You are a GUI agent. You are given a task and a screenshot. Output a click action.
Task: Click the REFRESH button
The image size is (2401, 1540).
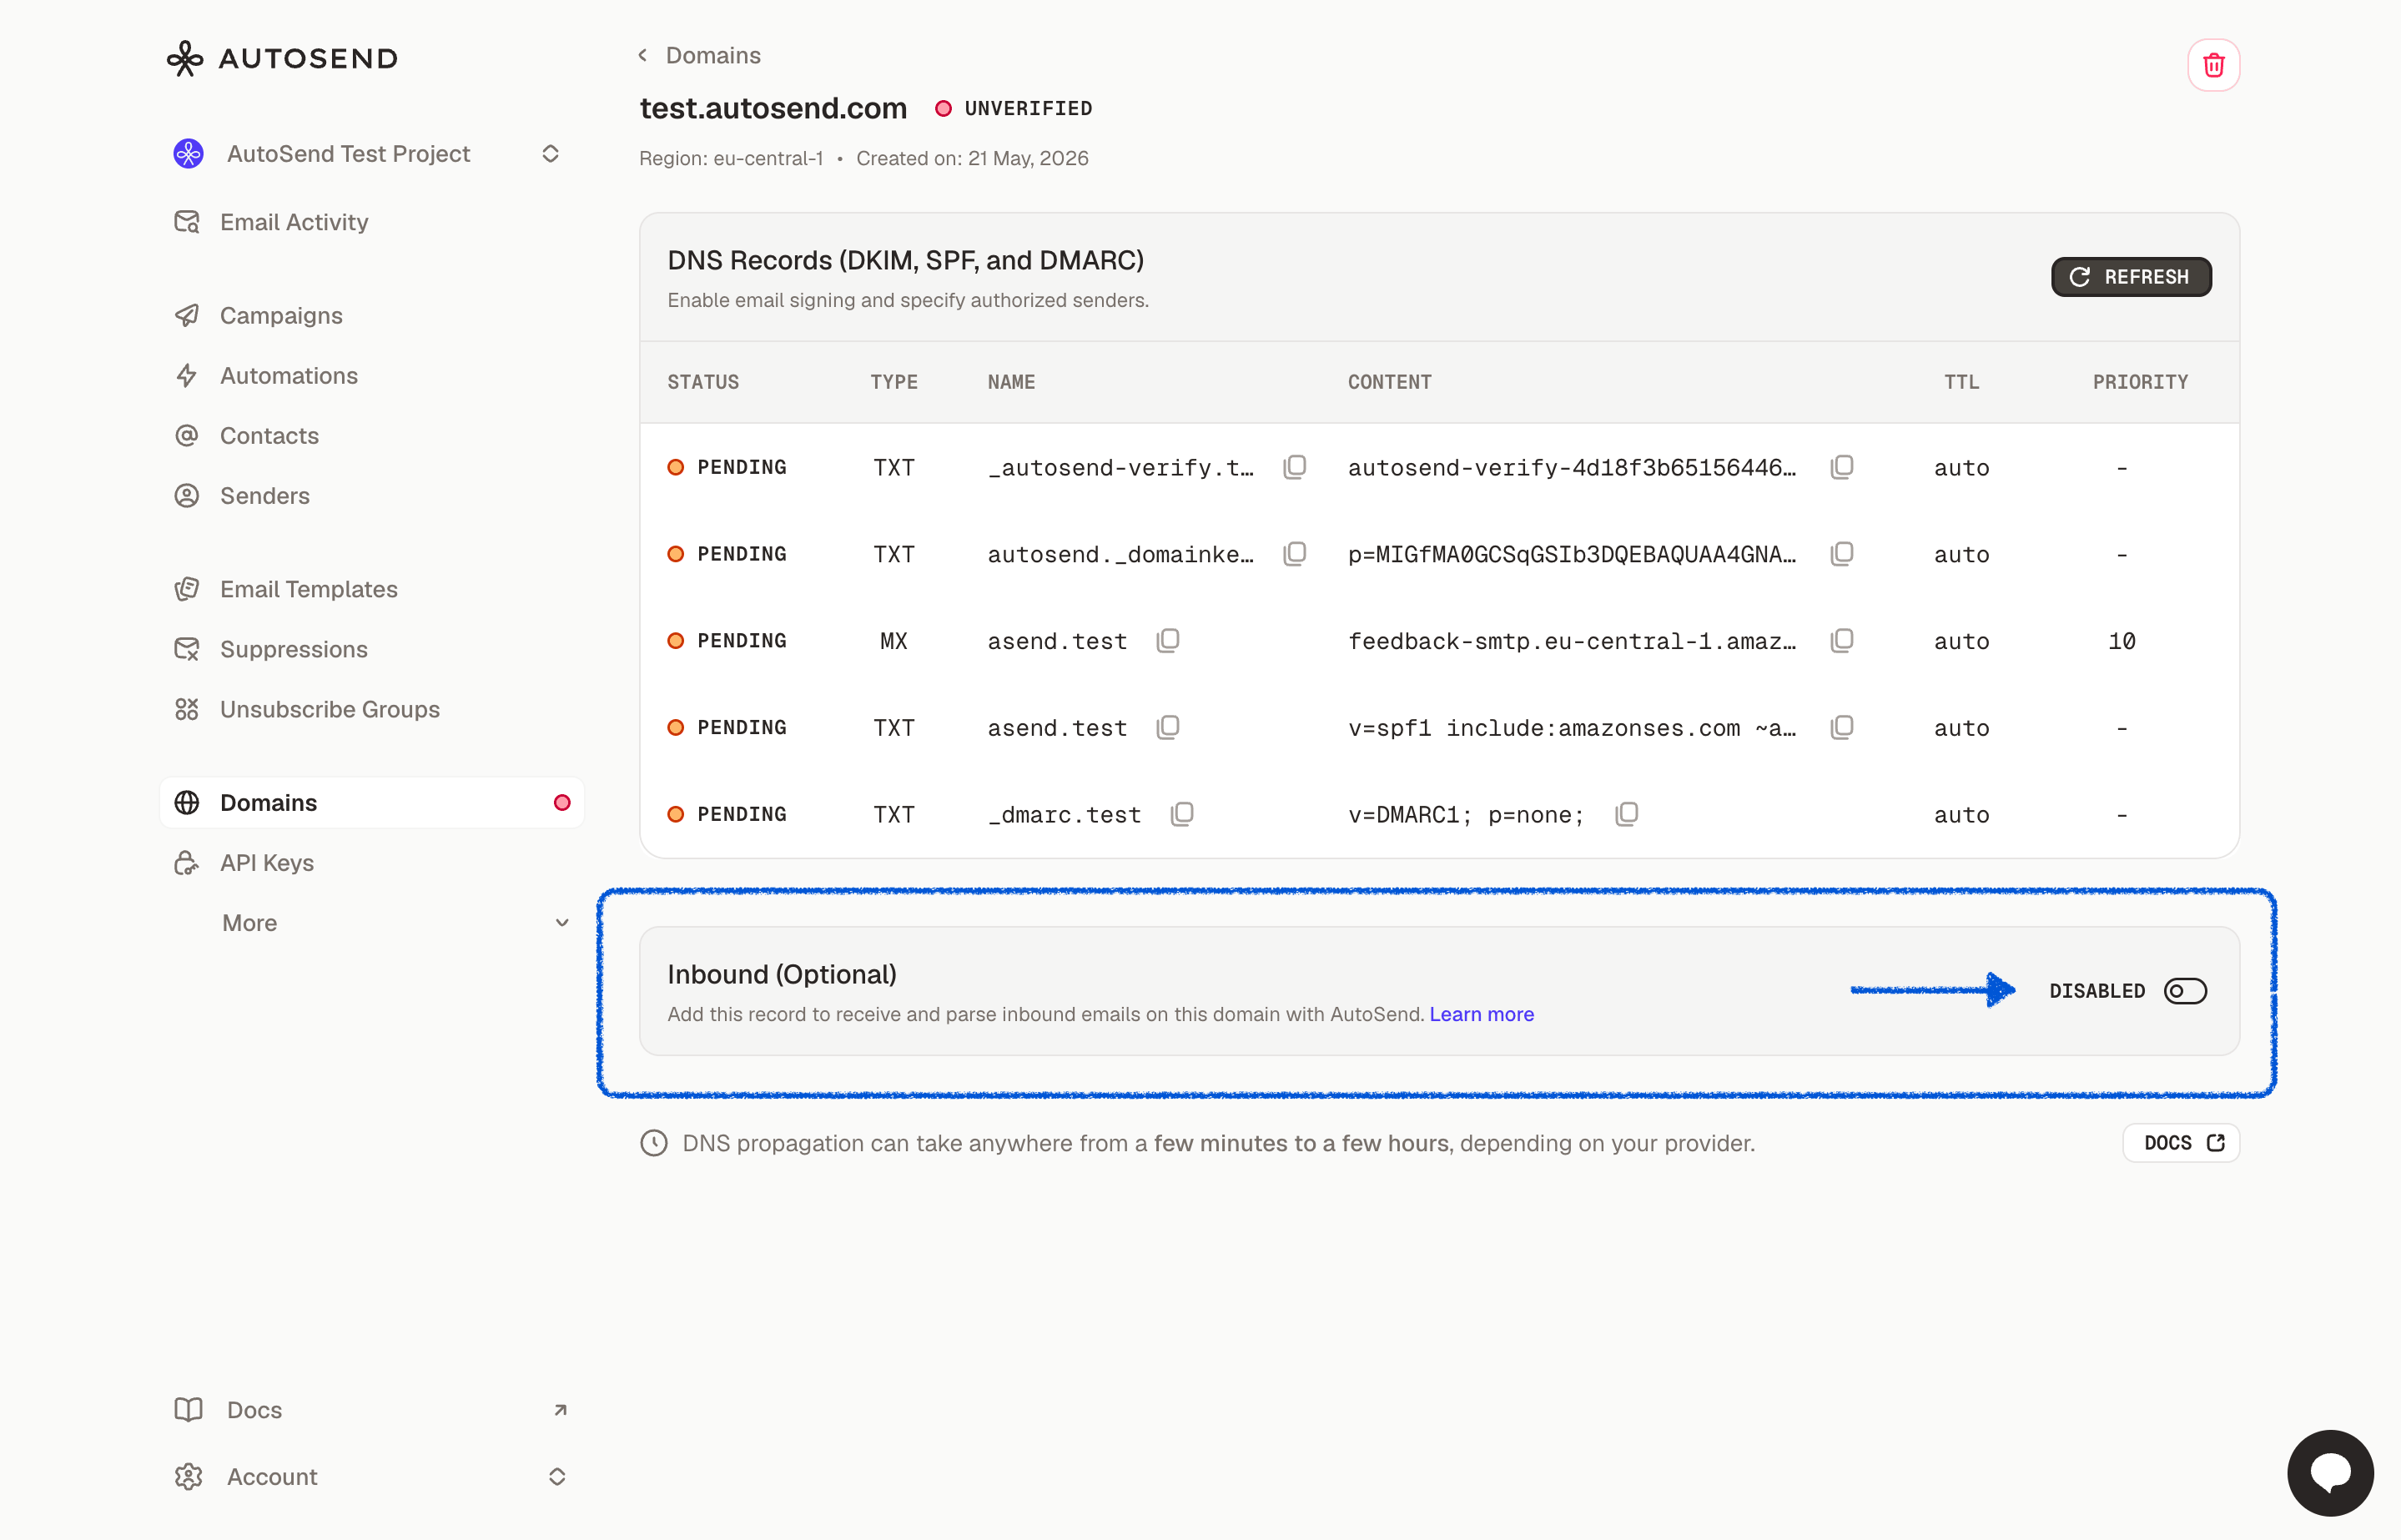tap(2131, 277)
